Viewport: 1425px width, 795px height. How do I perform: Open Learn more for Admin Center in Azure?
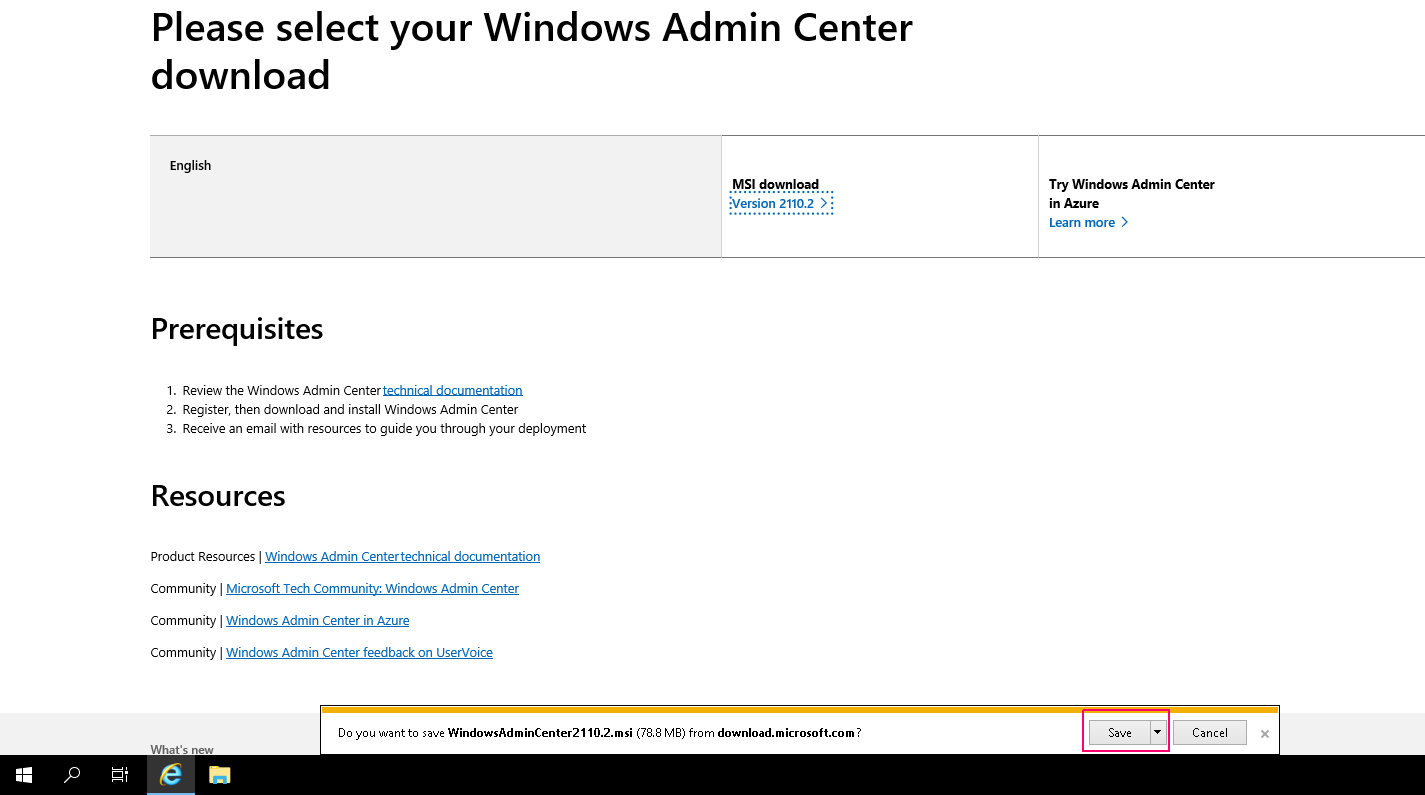[1088, 222]
